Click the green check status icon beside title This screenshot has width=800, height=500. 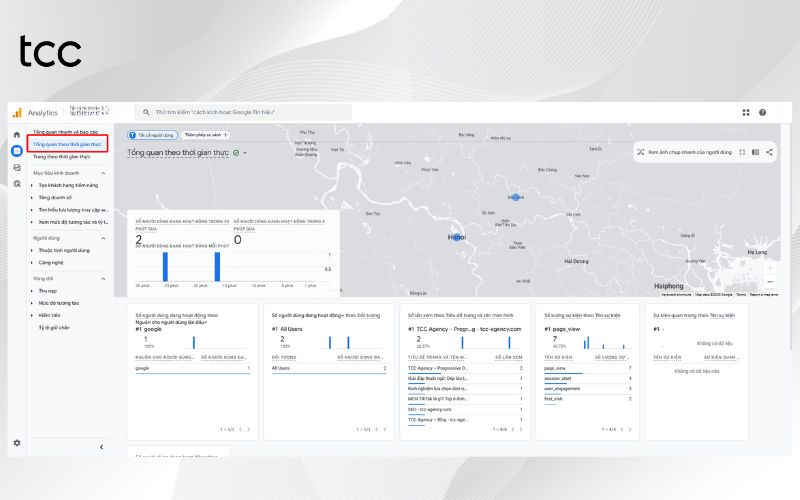[236, 153]
